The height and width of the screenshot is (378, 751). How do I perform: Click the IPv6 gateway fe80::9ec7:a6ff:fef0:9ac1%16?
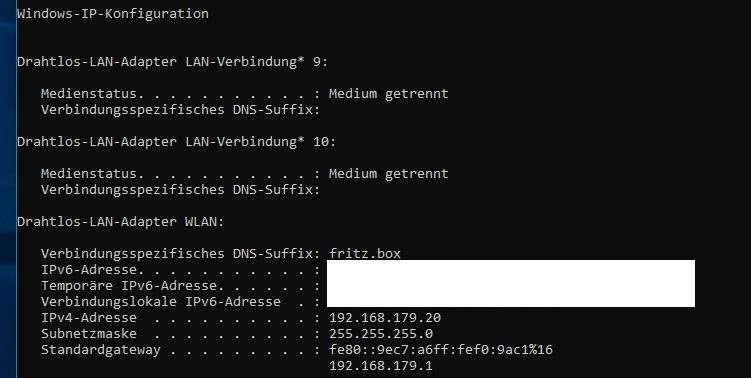point(441,350)
